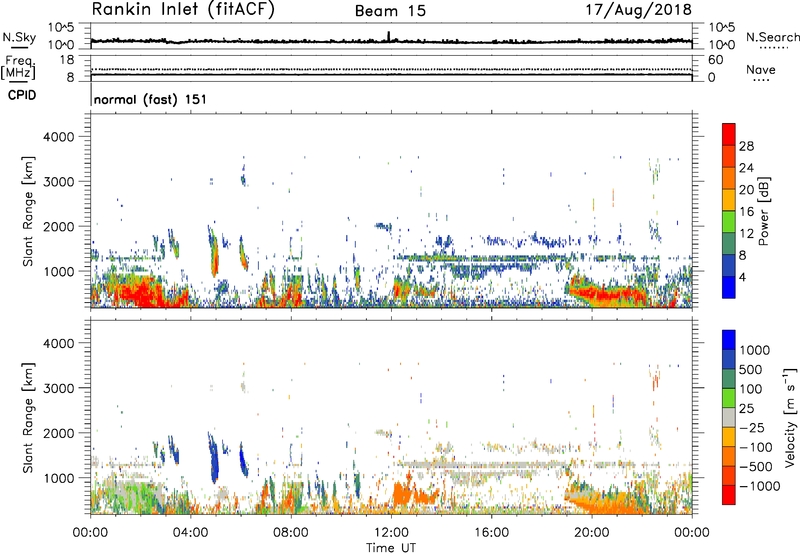800x554 pixels.
Task: Click the "18" frequency axis tick
Action: point(67,60)
